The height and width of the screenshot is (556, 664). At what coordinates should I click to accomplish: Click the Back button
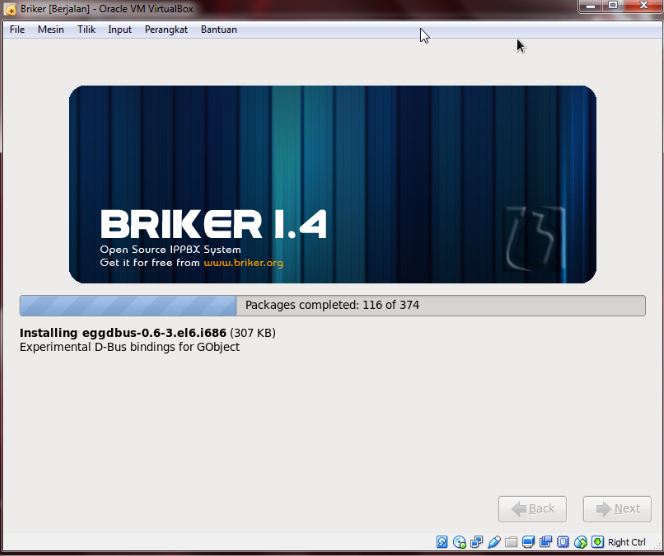point(532,509)
